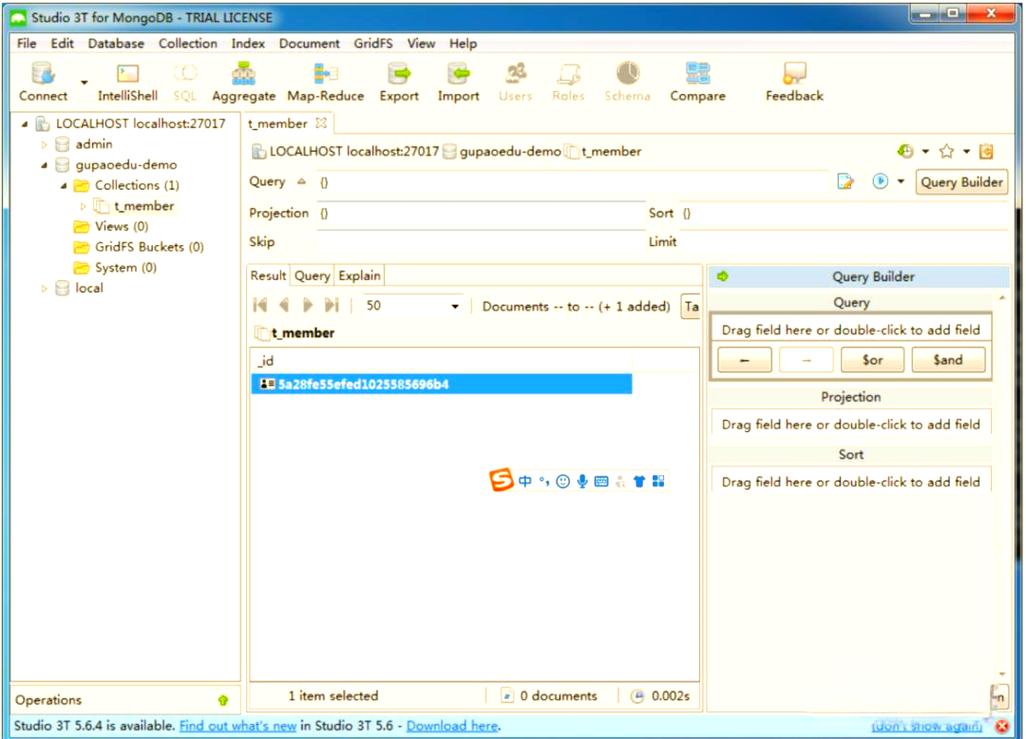Image resolution: width=1026 pixels, height=739 pixels.
Task: Click the Connect toolbar icon
Action: click(43, 81)
